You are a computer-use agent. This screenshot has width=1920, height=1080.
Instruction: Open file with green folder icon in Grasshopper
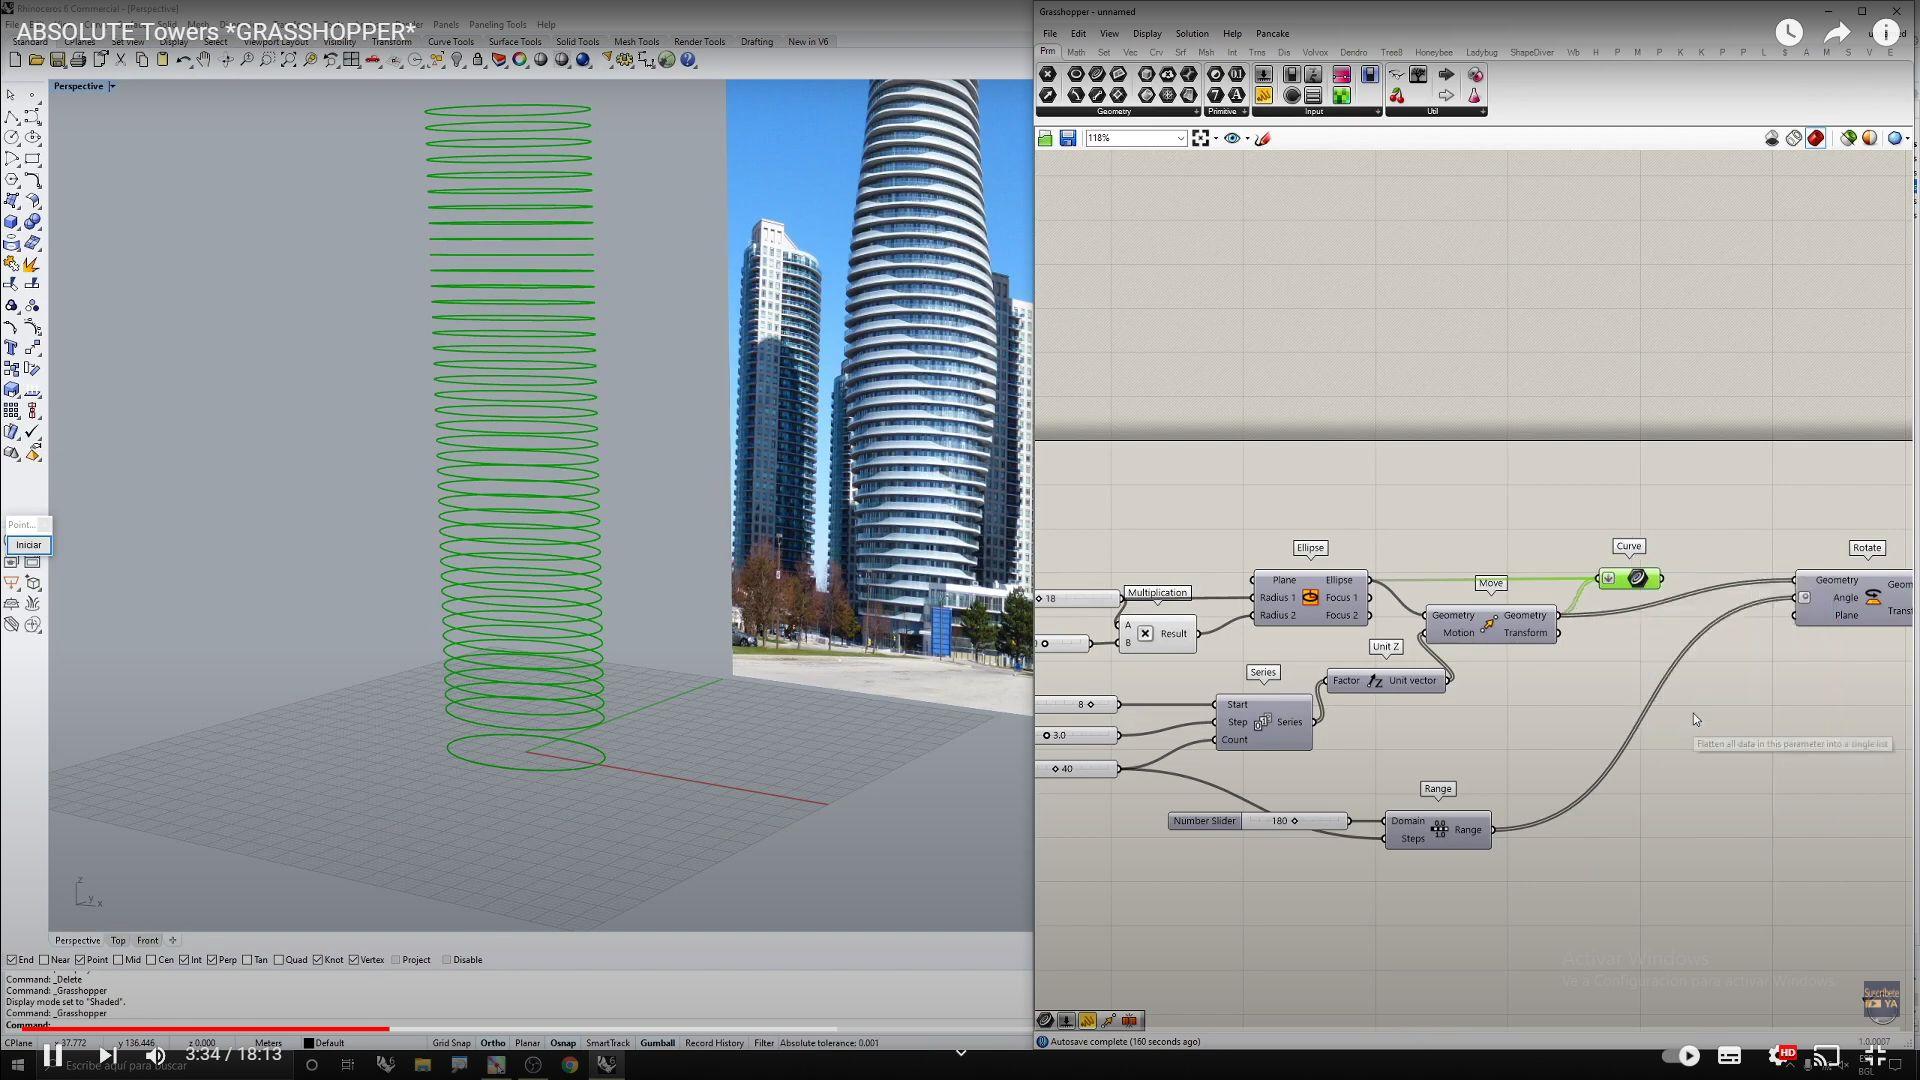1046,139
